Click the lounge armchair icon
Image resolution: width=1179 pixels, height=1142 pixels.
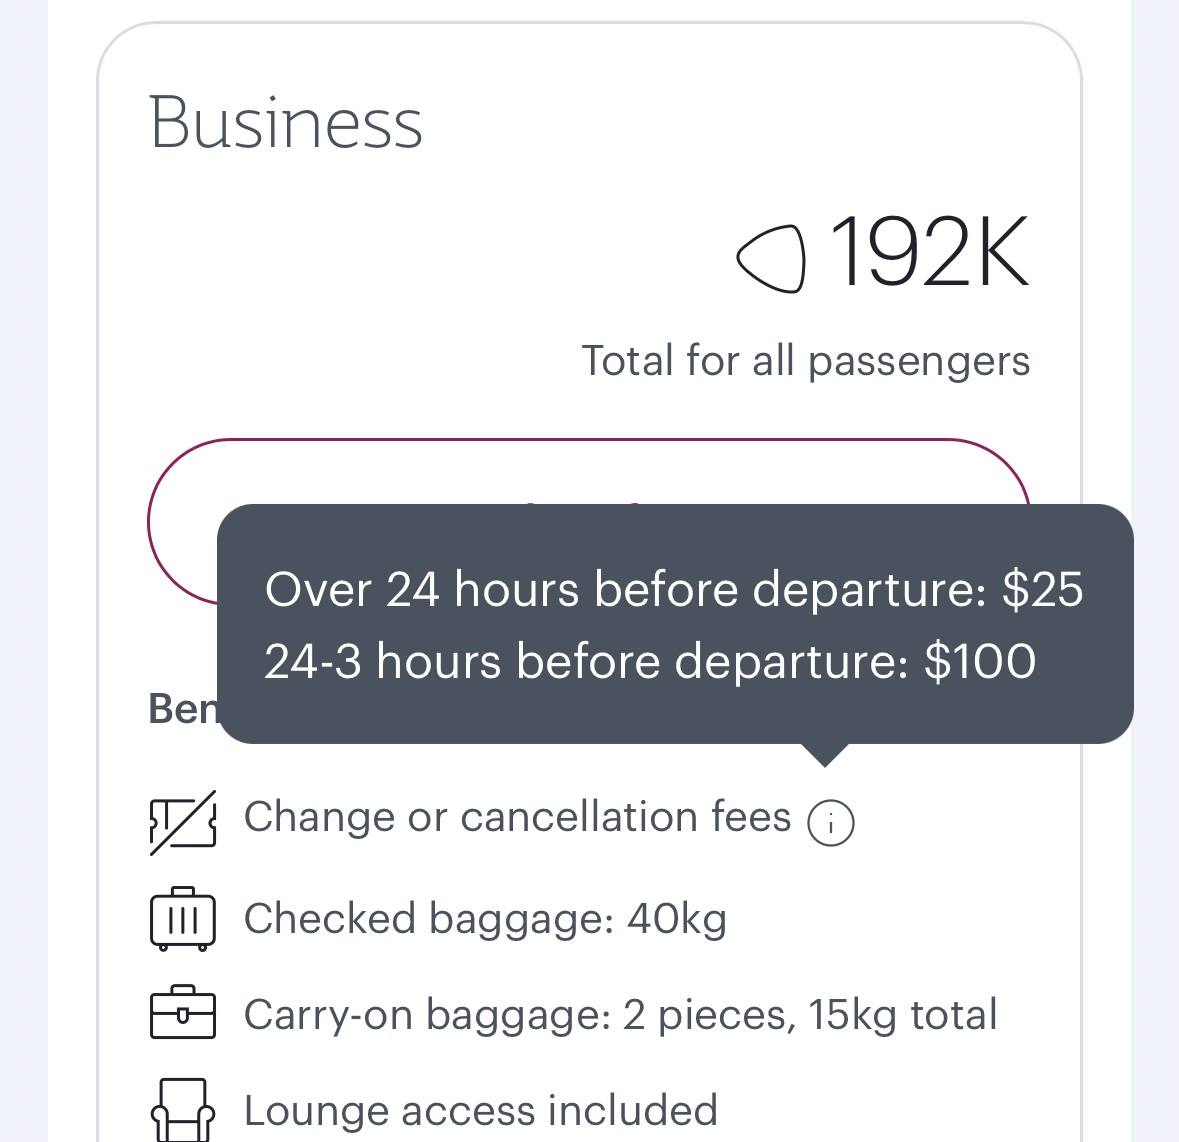[183, 1110]
